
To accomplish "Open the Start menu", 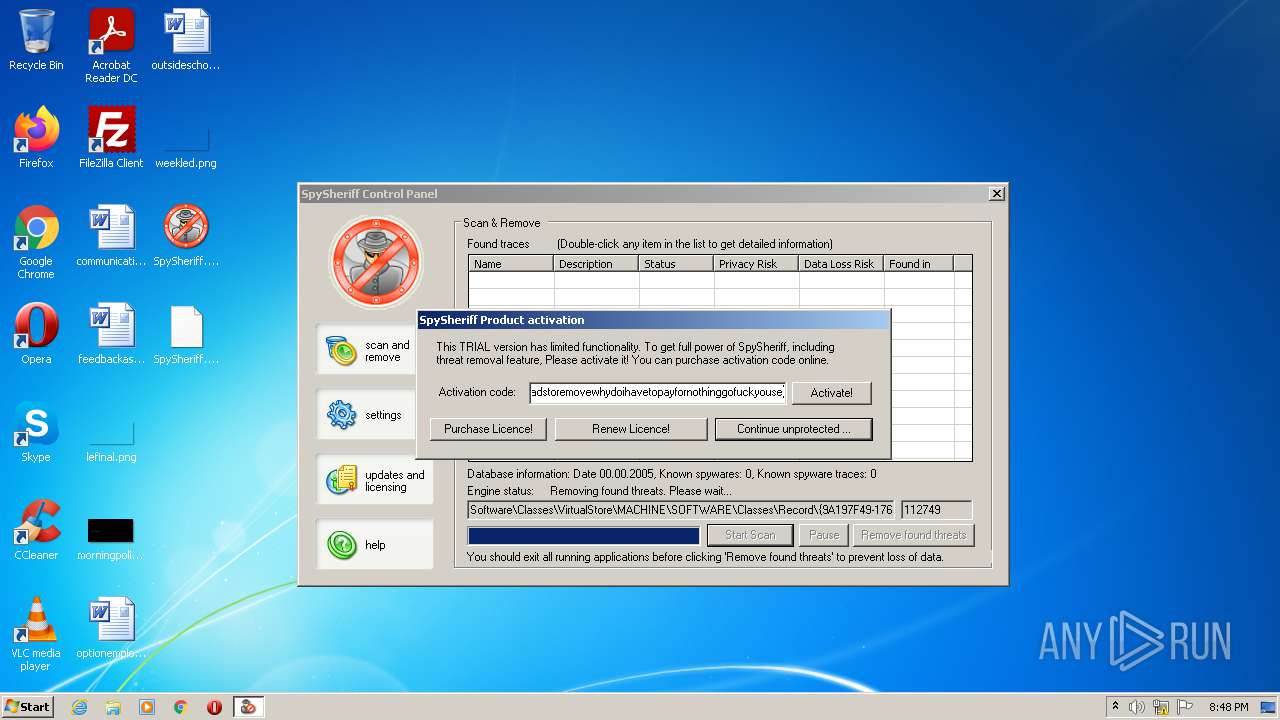I will (x=27, y=707).
